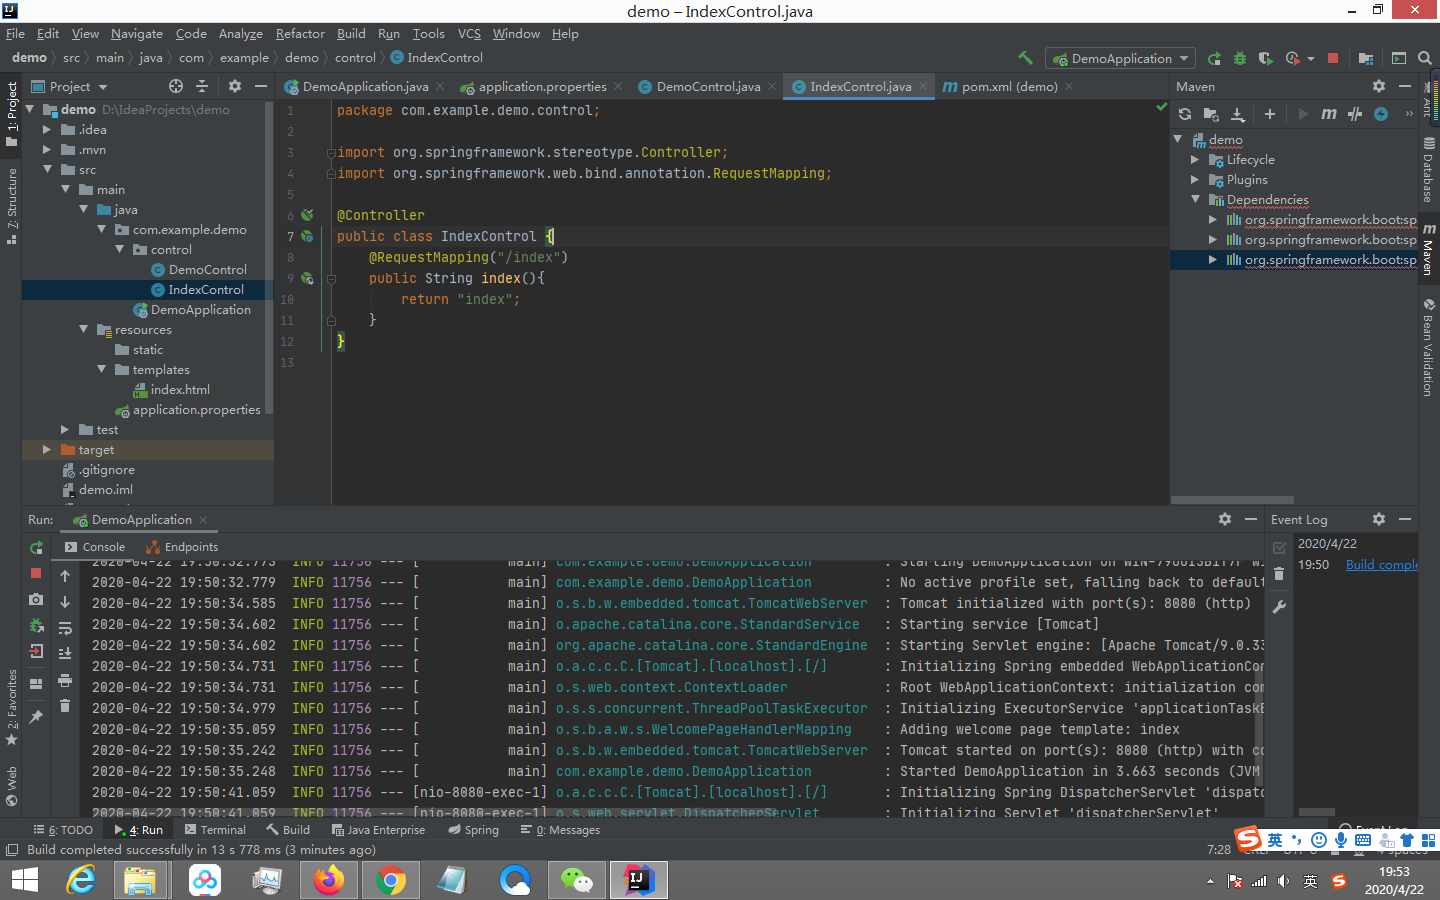Screen dimensions: 1440x900
Task: Expand the target folder in project tree
Action: (47, 450)
